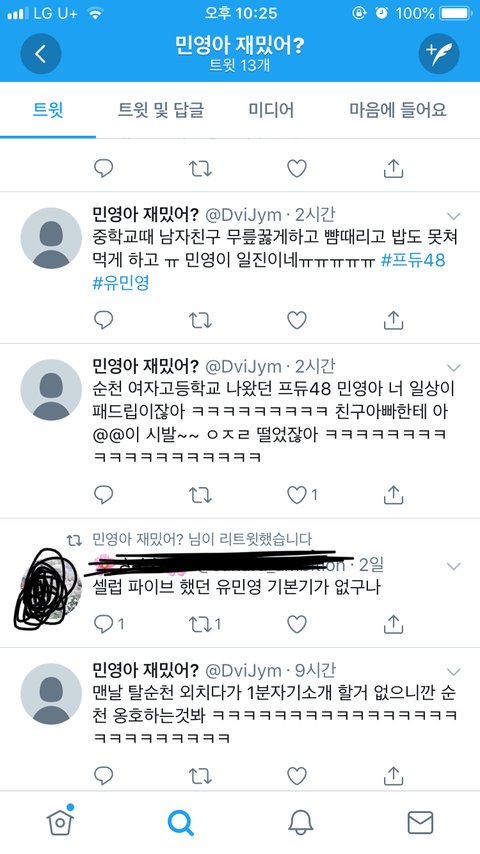Open the #프듀48 hashtag link
This screenshot has height=854, width=480.
click(413, 260)
